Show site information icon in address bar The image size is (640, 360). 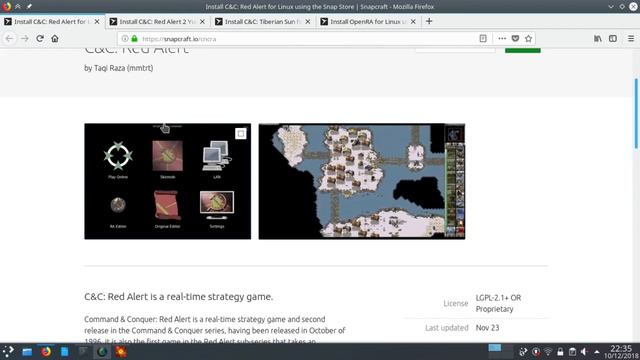125,39
